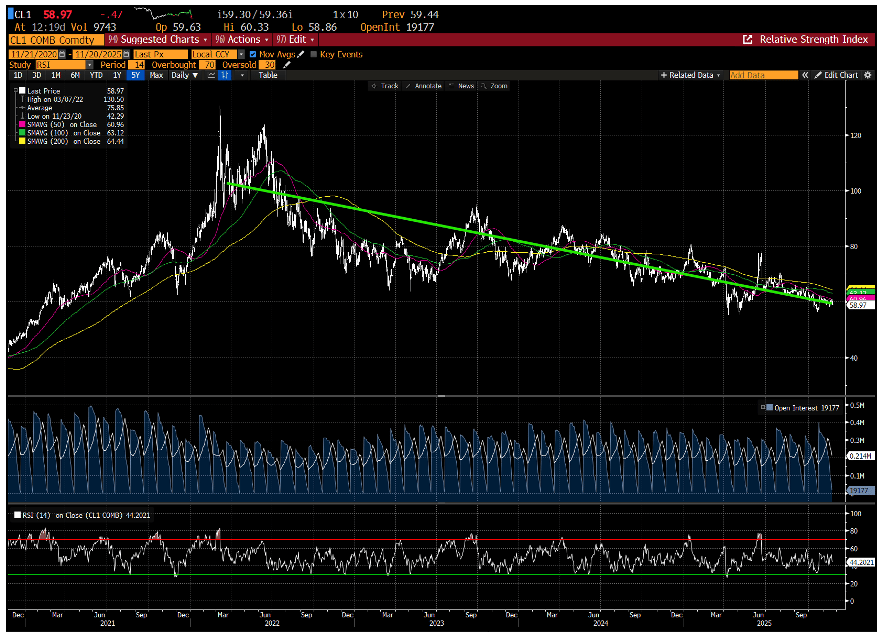Screen dimensions: 882x637
Task: Select the line chart type icon
Action: click(x=211, y=75)
